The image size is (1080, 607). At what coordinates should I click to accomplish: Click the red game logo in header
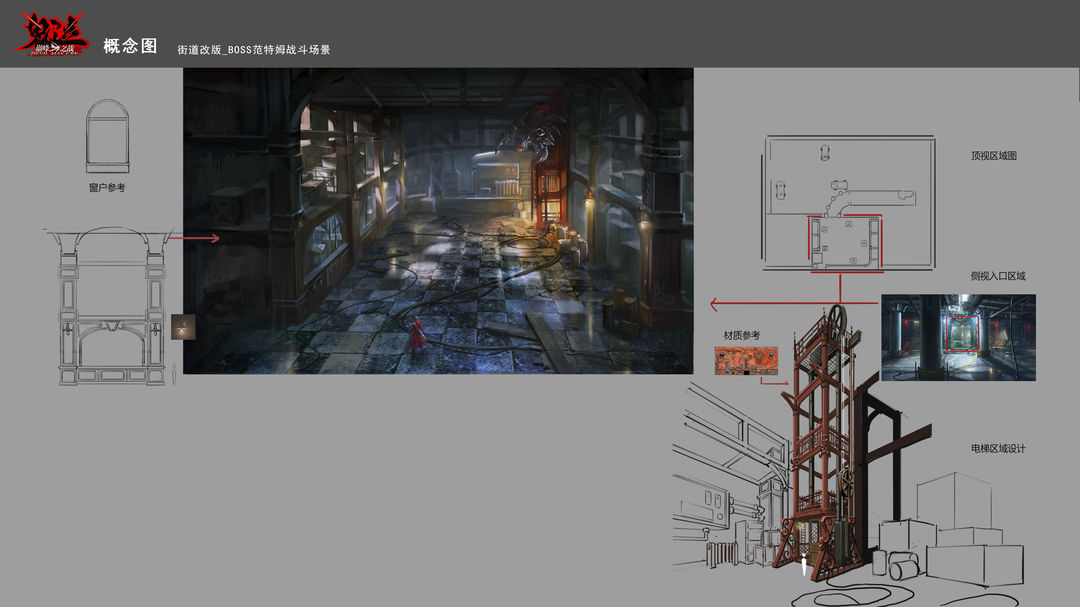click(x=53, y=33)
